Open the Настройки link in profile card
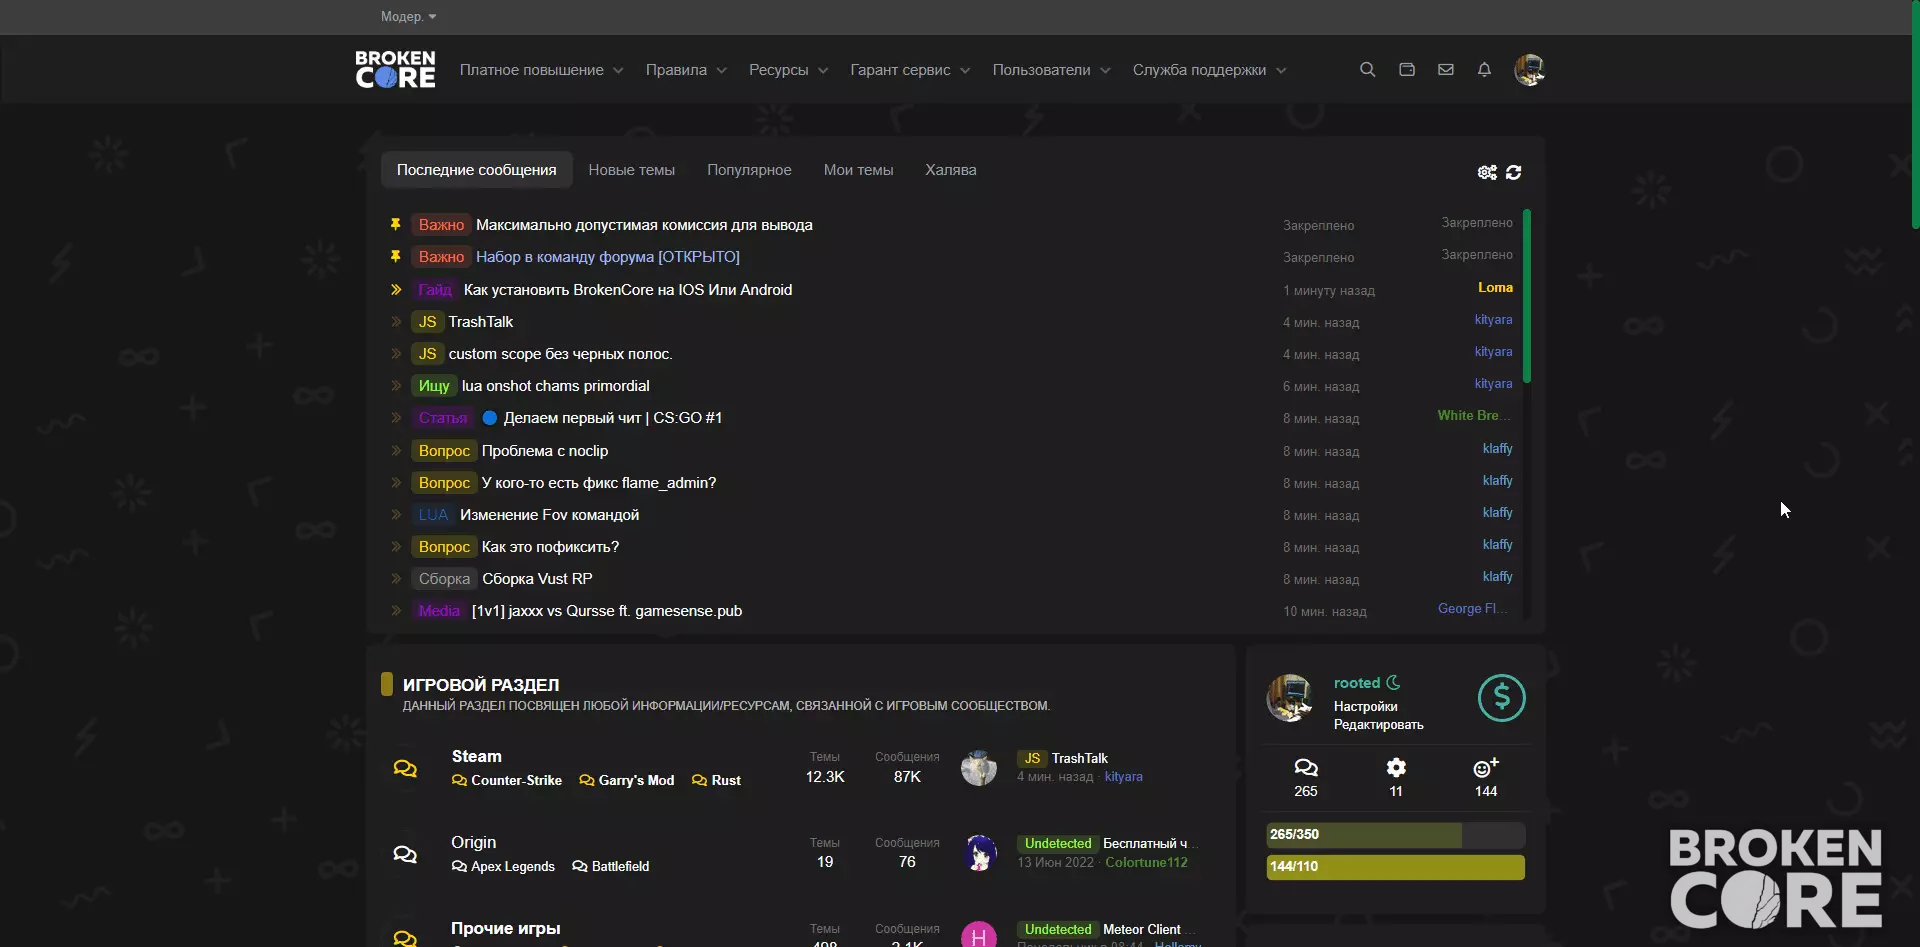This screenshot has width=1920, height=947. [1365, 706]
